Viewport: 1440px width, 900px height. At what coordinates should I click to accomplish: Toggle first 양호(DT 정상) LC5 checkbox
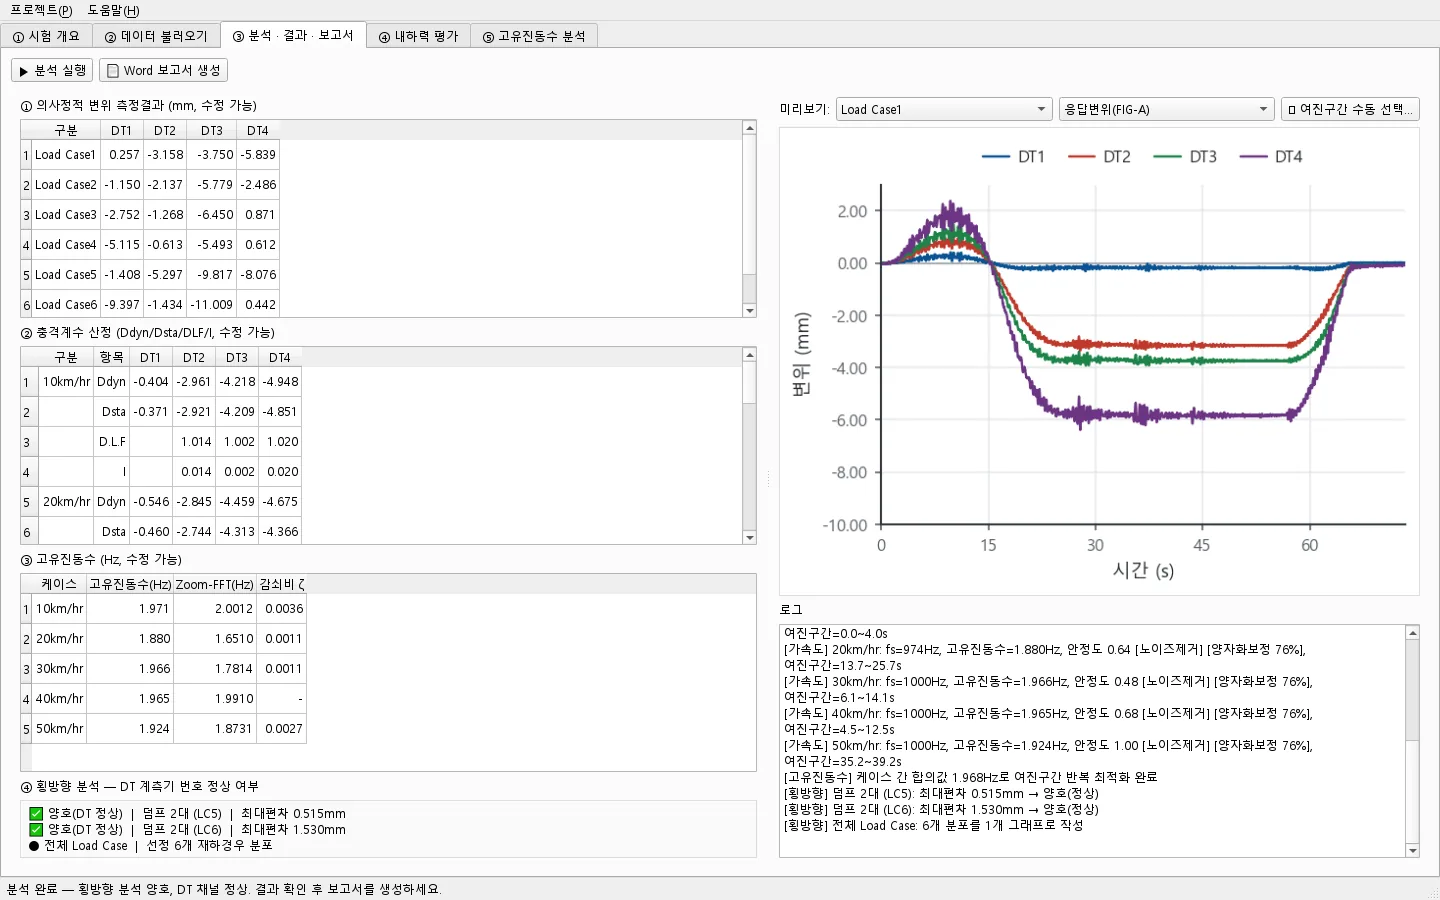(x=36, y=814)
